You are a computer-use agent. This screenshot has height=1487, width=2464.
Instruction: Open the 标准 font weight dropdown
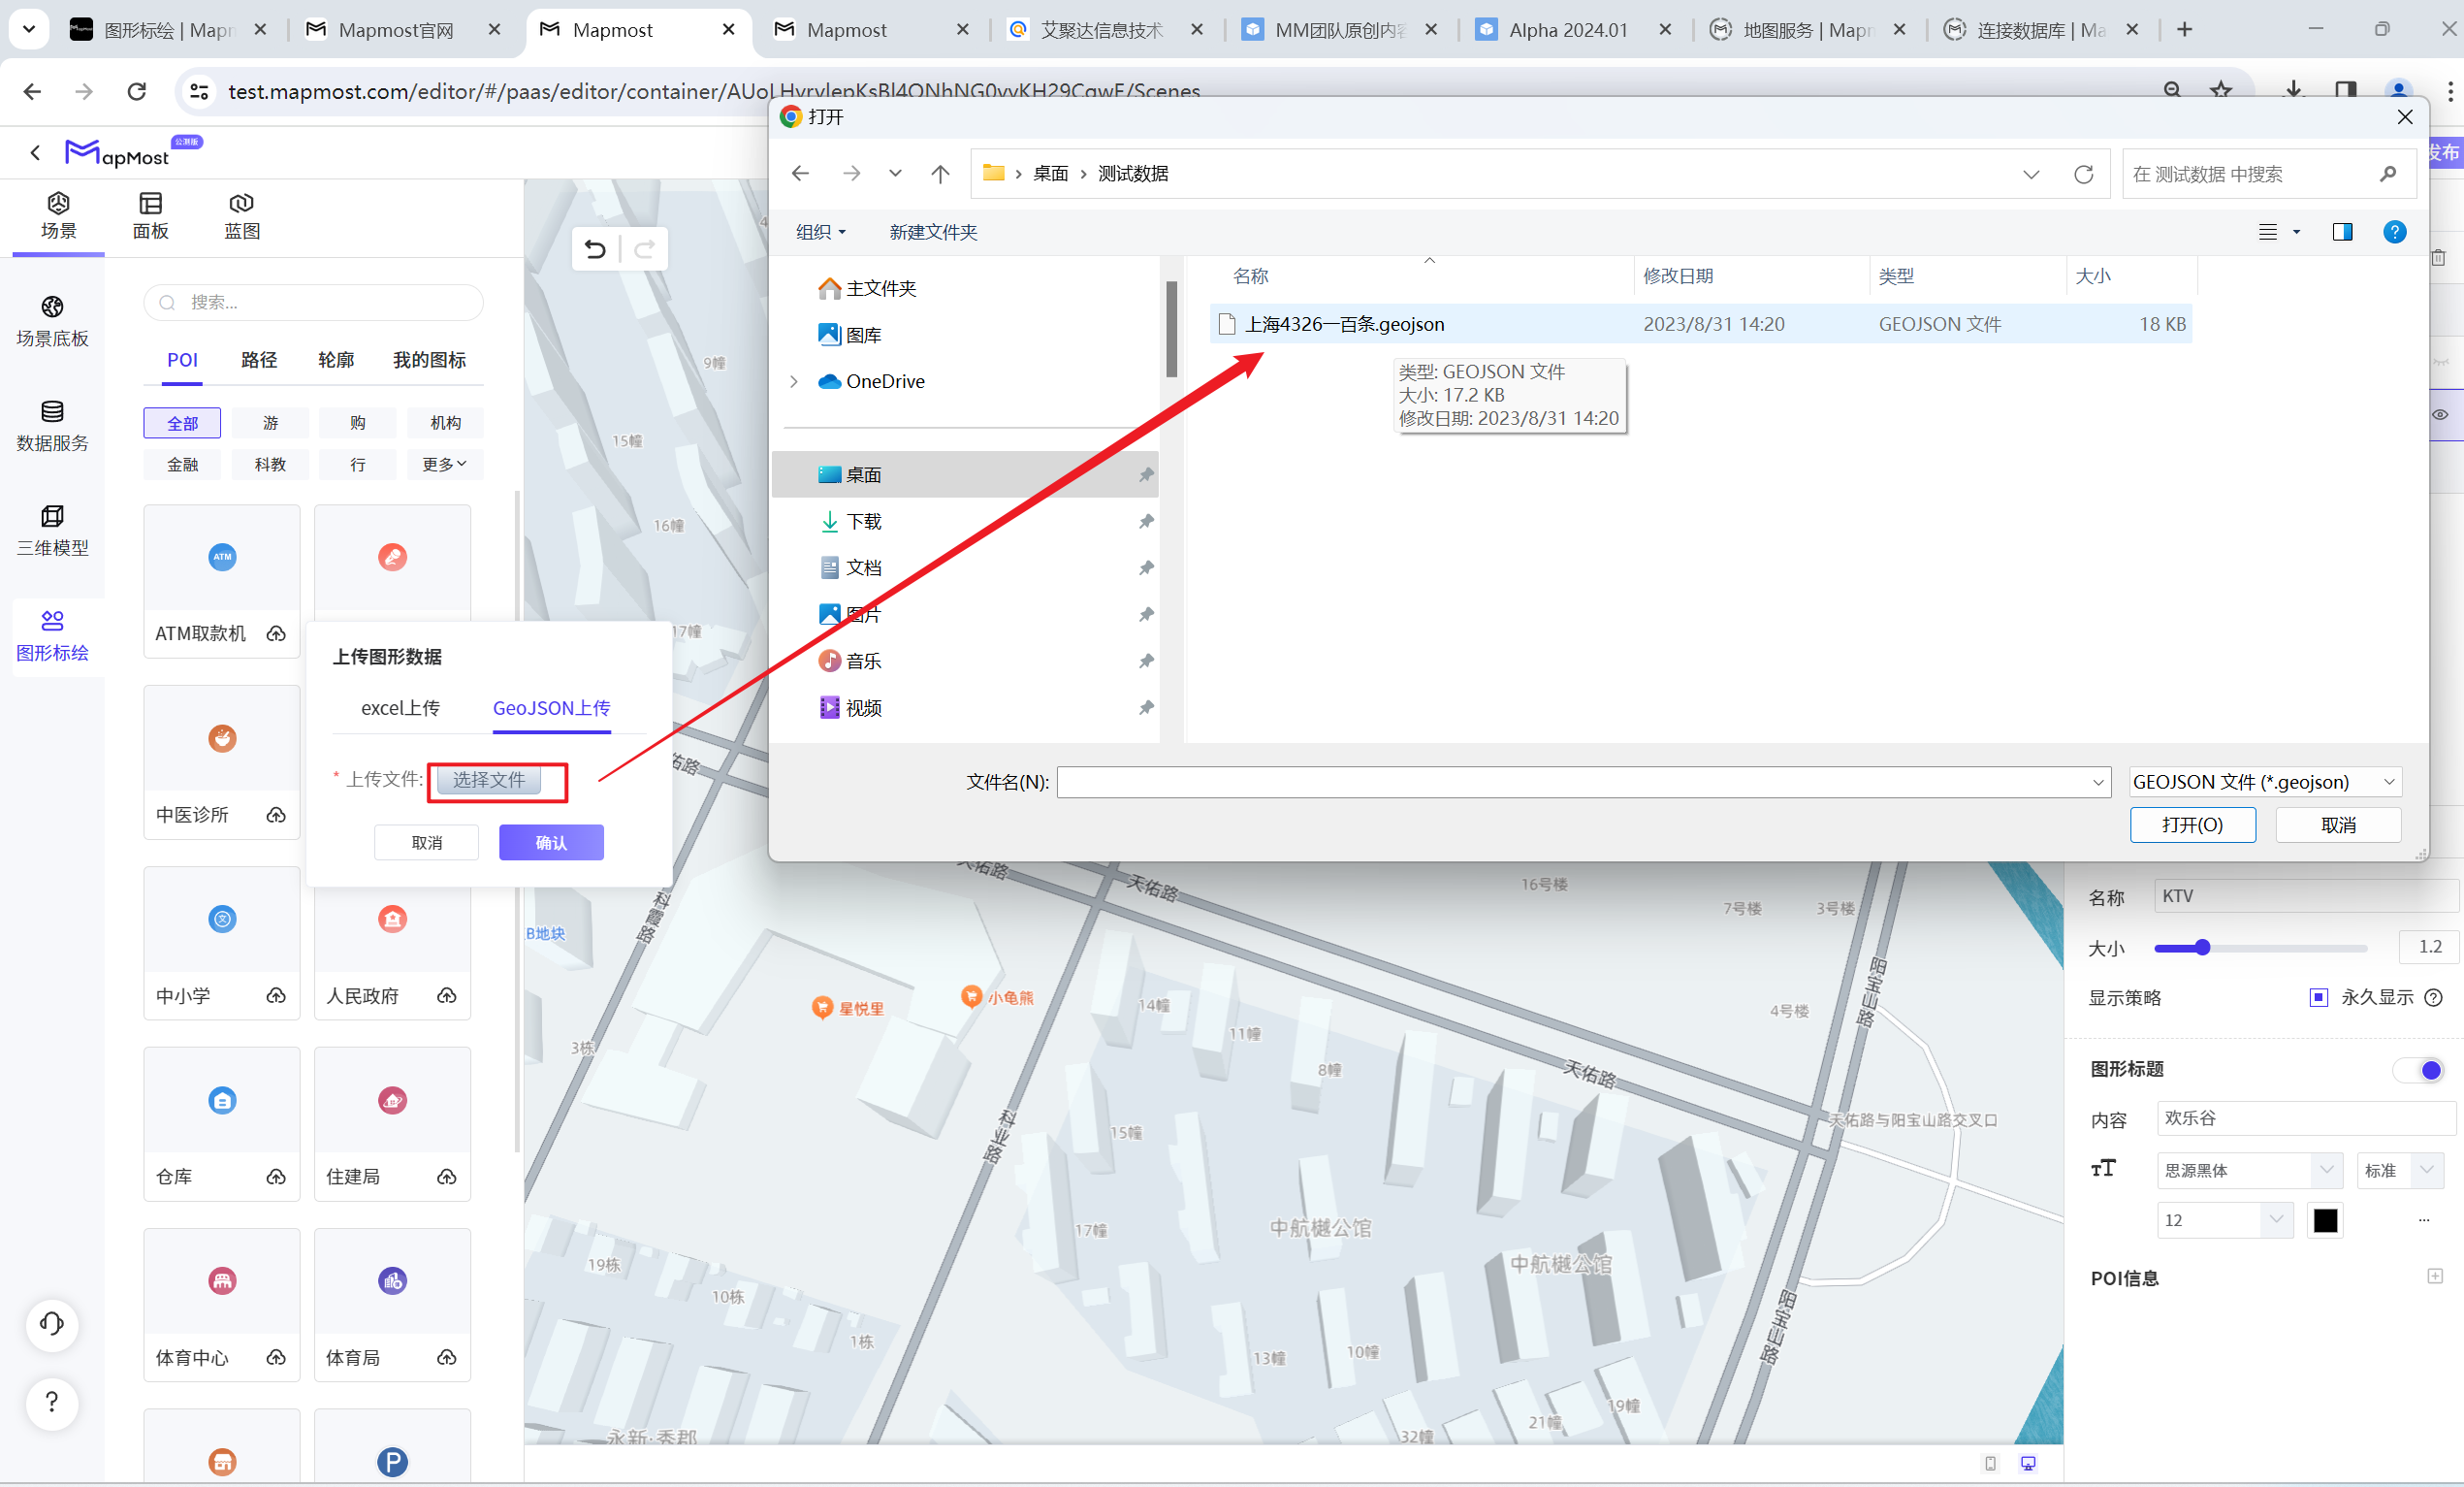(2400, 1170)
